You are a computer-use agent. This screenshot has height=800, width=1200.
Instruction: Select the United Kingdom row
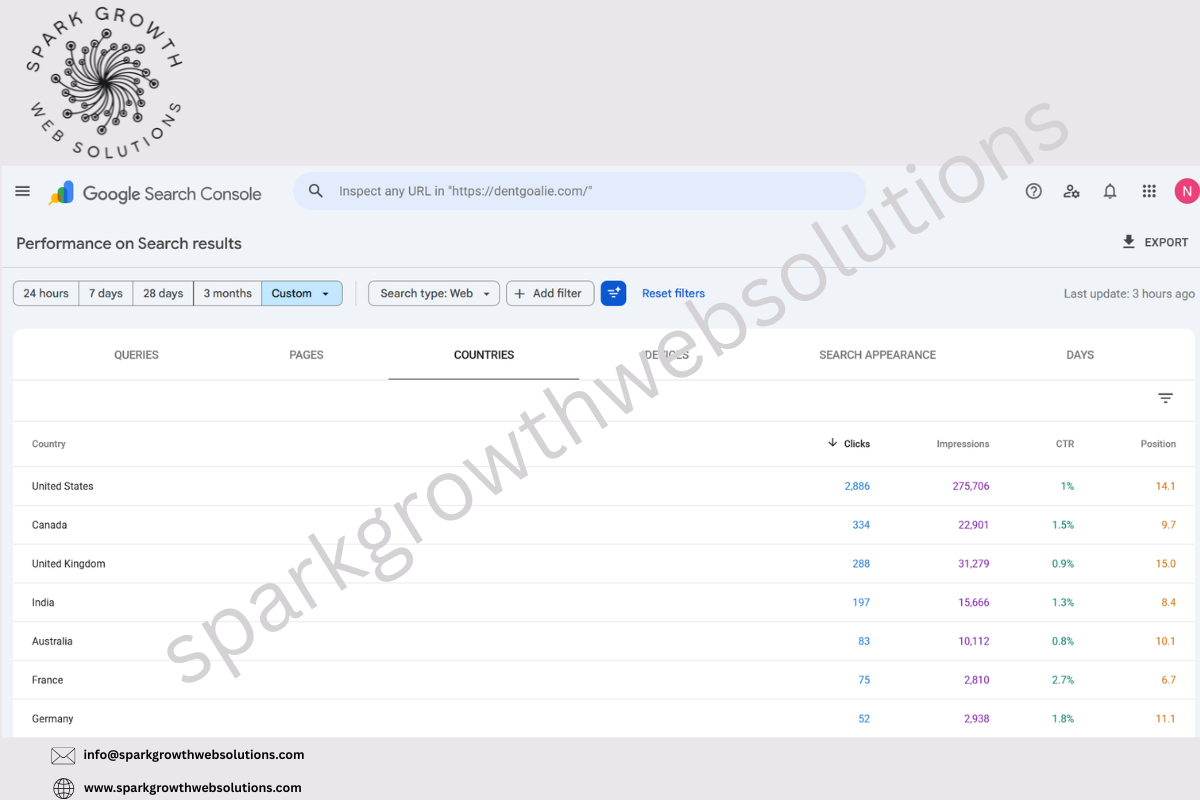[x=604, y=564]
